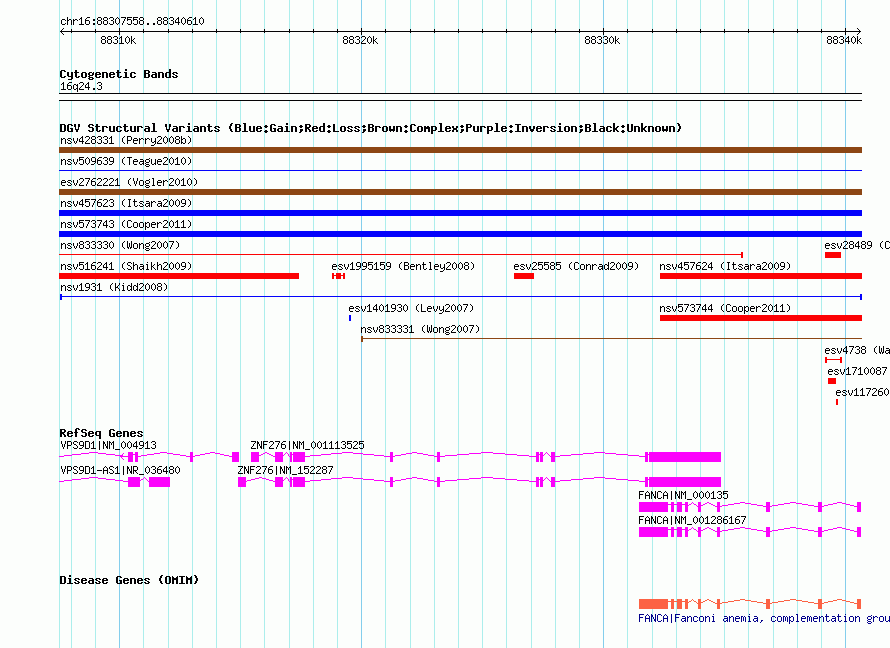Image resolution: width=890 pixels, height=648 pixels.
Task: Click the 88310k ruler tick label
Action: 118,40
